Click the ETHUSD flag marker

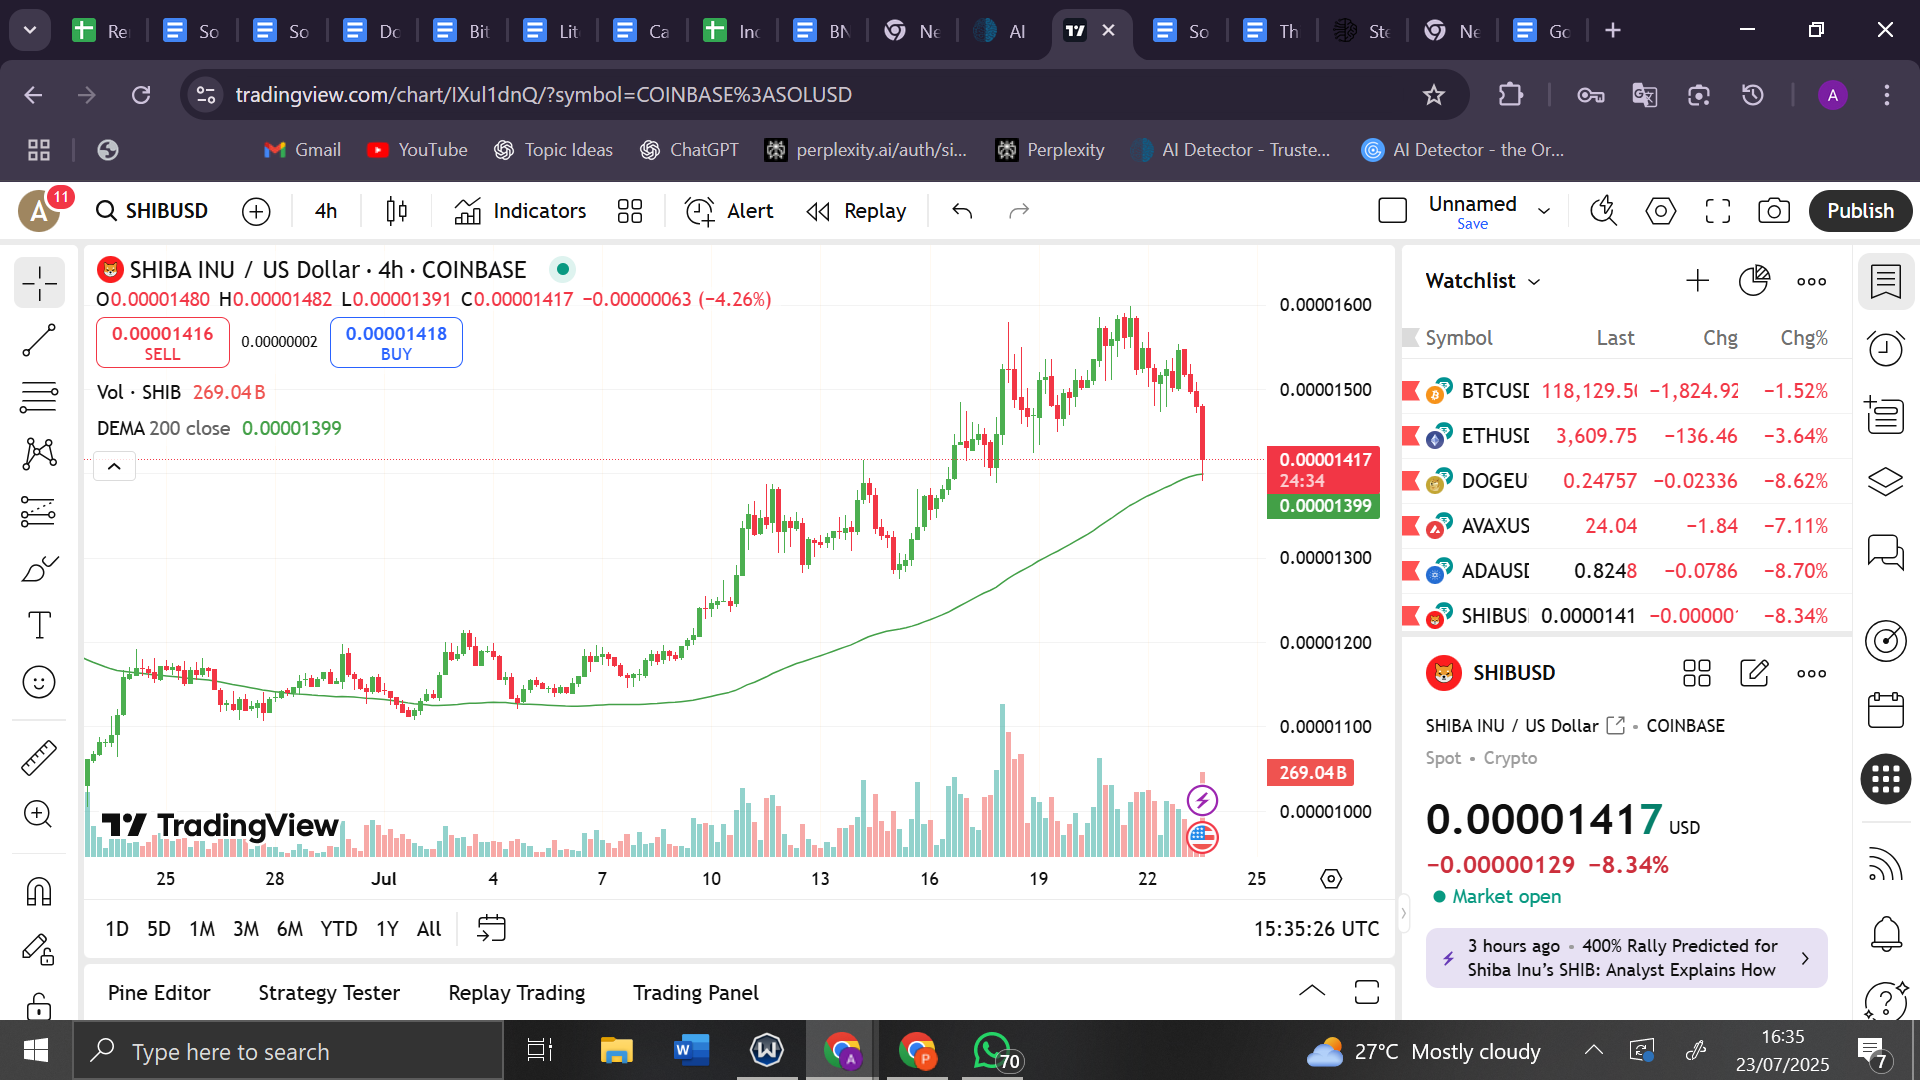pyautogui.click(x=1411, y=435)
